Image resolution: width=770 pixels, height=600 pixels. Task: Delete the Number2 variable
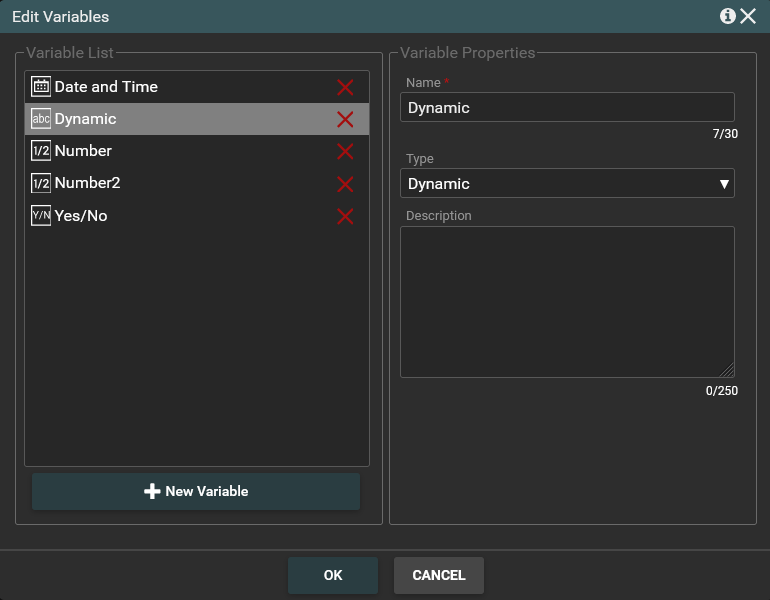point(345,184)
